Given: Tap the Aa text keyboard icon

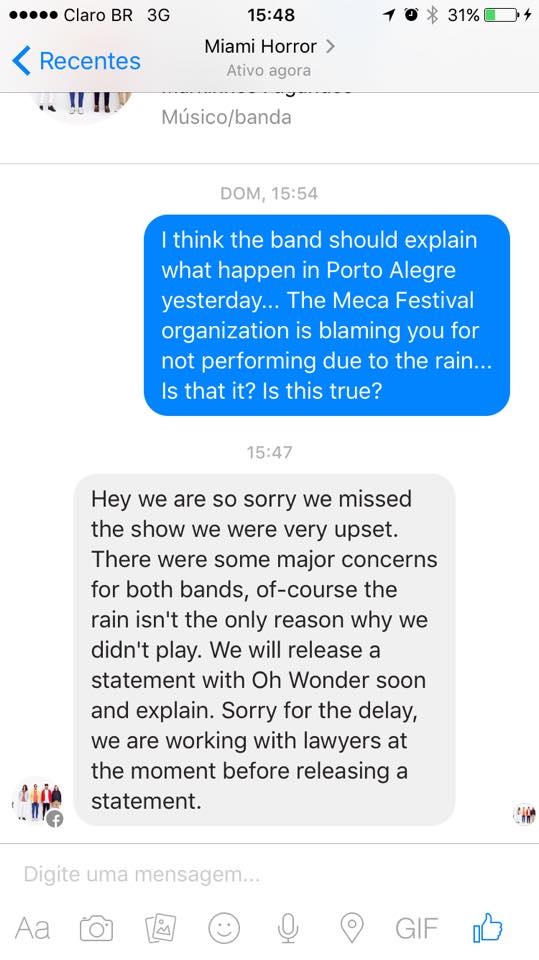Looking at the screenshot, I should [x=32, y=928].
